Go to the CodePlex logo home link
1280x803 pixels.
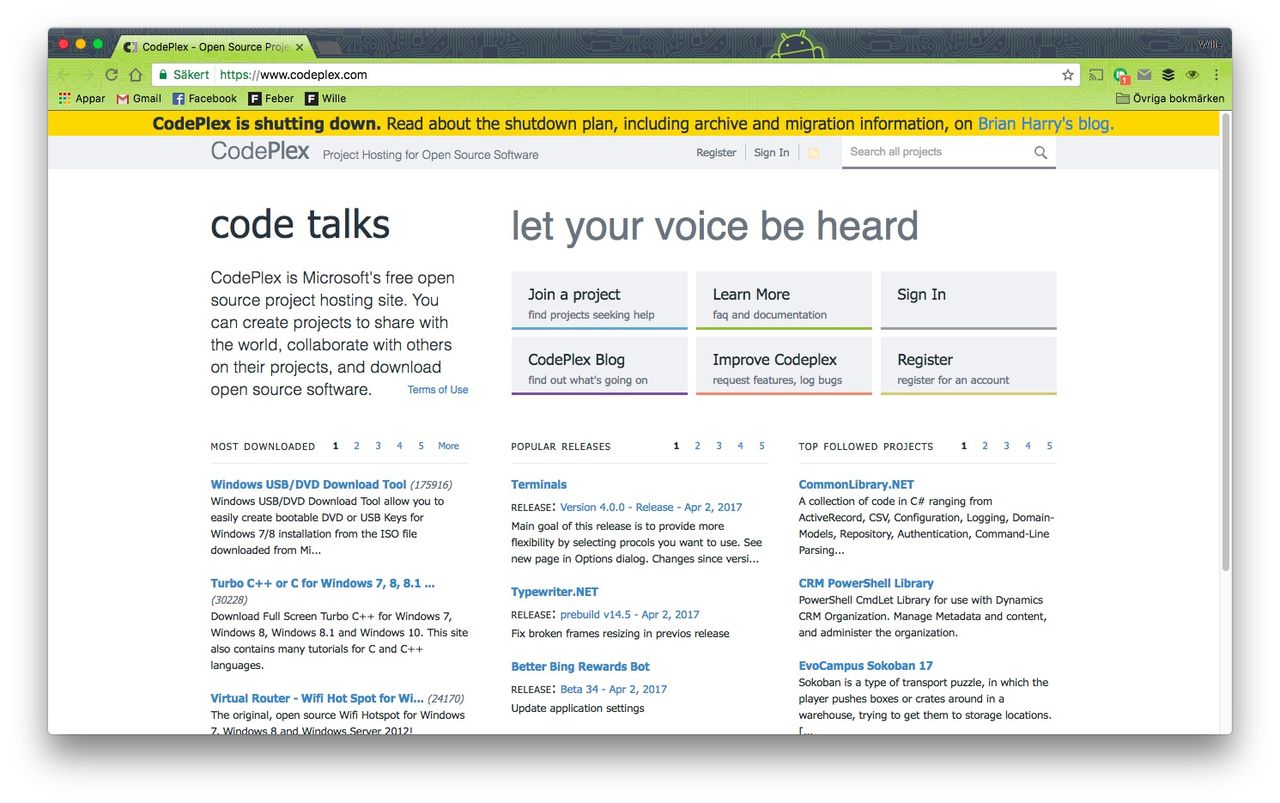point(260,151)
